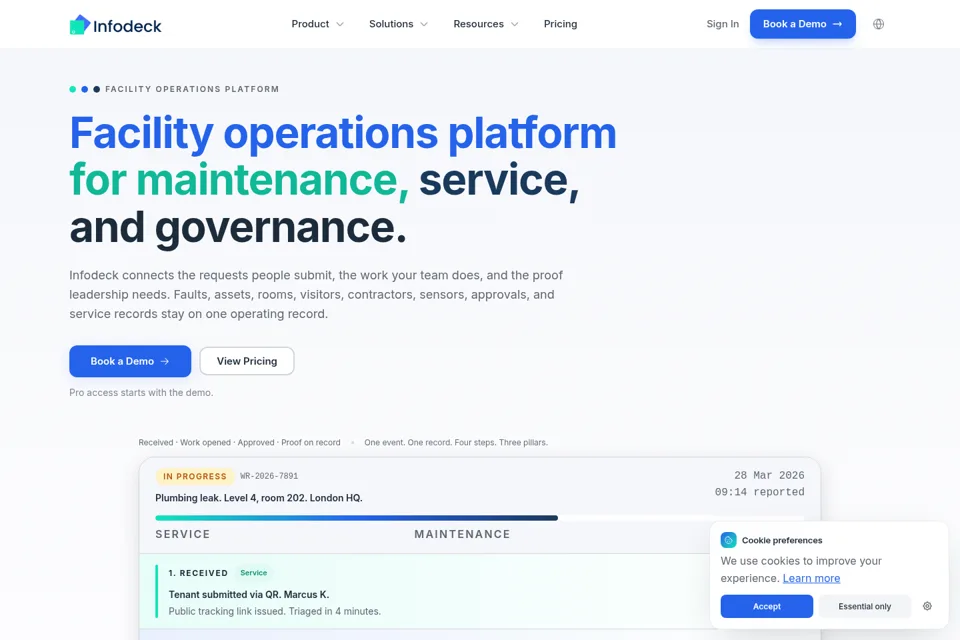Expand the Product menu chevron
Viewport: 960px width, 640px height.
[x=340, y=24]
